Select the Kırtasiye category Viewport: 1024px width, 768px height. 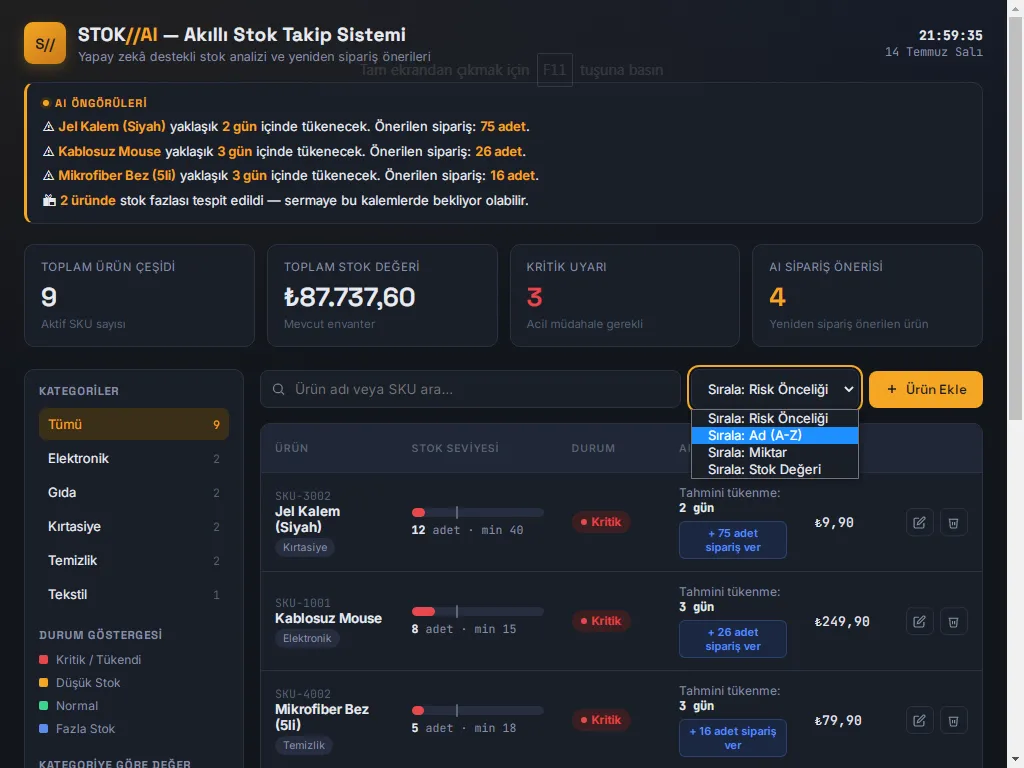pos(134,526)
